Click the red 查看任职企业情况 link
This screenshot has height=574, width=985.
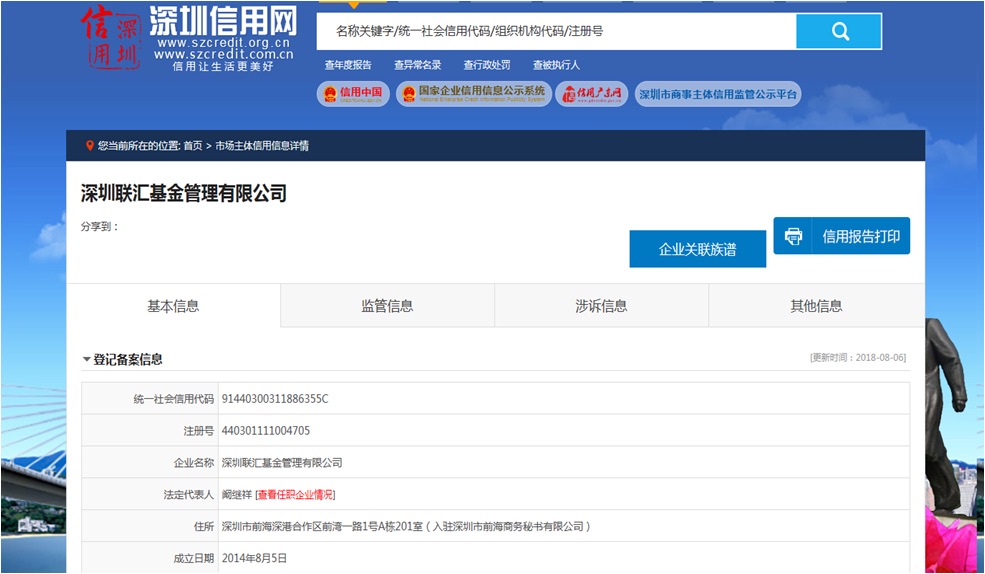[x=295, y=495]
